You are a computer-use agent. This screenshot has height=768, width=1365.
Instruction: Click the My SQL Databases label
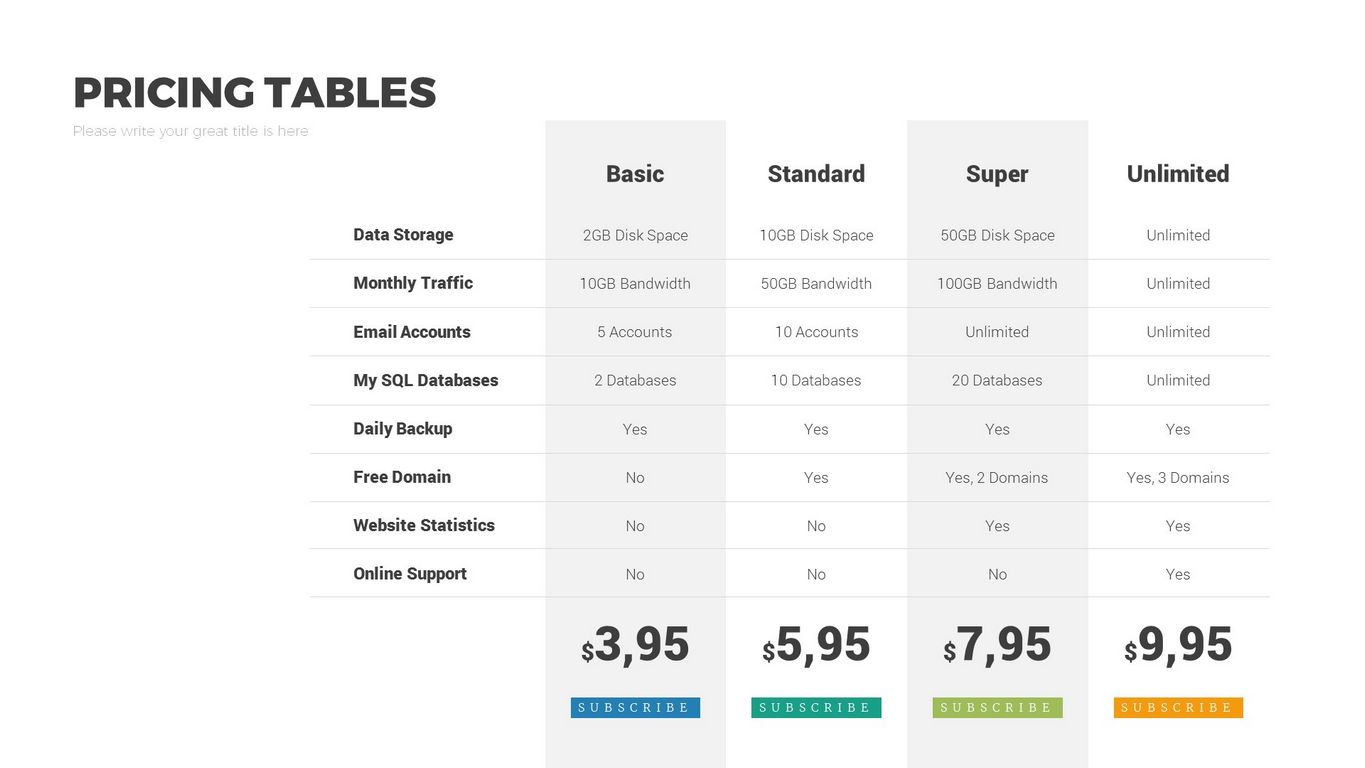click(x=426, y=380)
